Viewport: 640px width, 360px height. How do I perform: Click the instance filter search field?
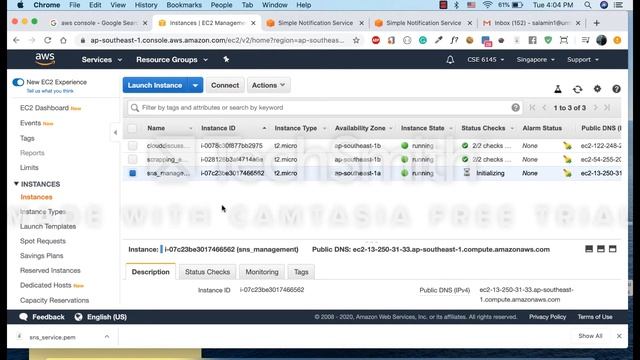coord(324,108)
